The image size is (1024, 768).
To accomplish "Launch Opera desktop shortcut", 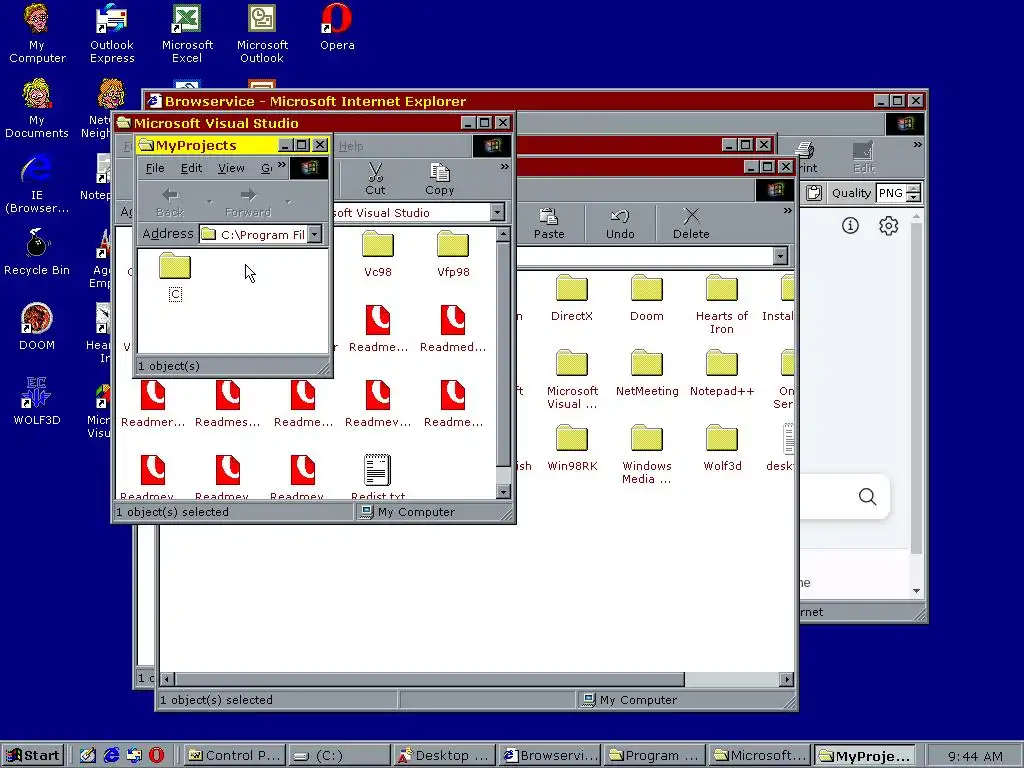I will click(337, 27).
